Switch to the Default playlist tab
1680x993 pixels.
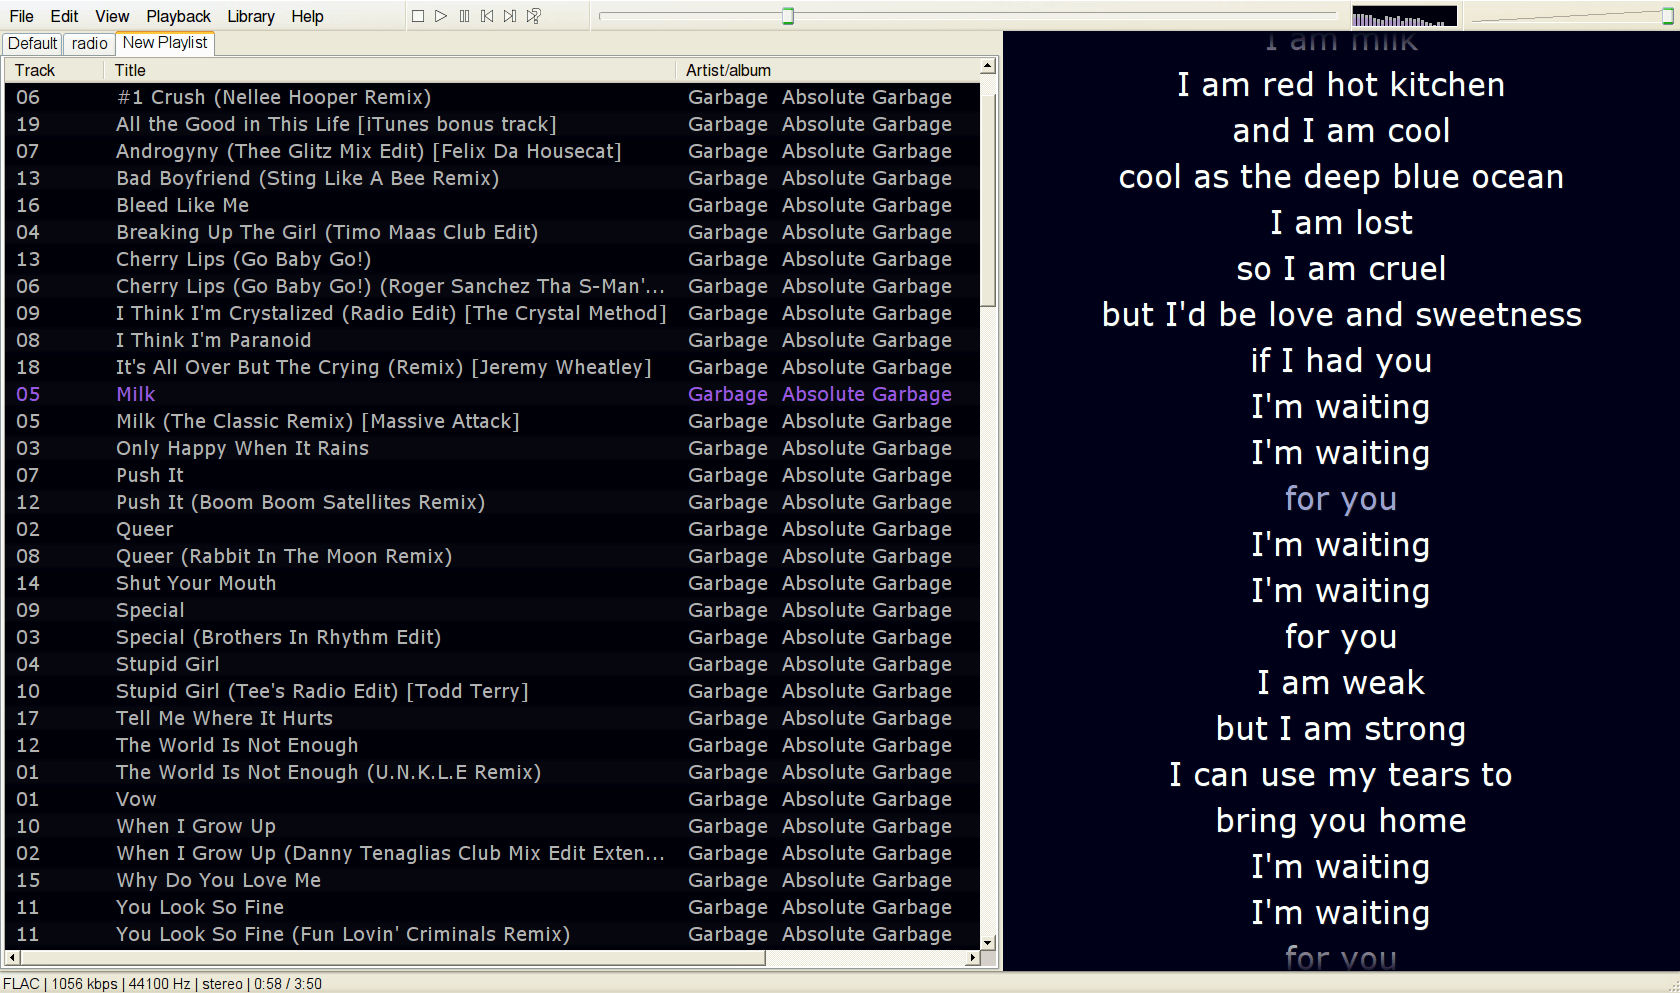click(32, 44)
